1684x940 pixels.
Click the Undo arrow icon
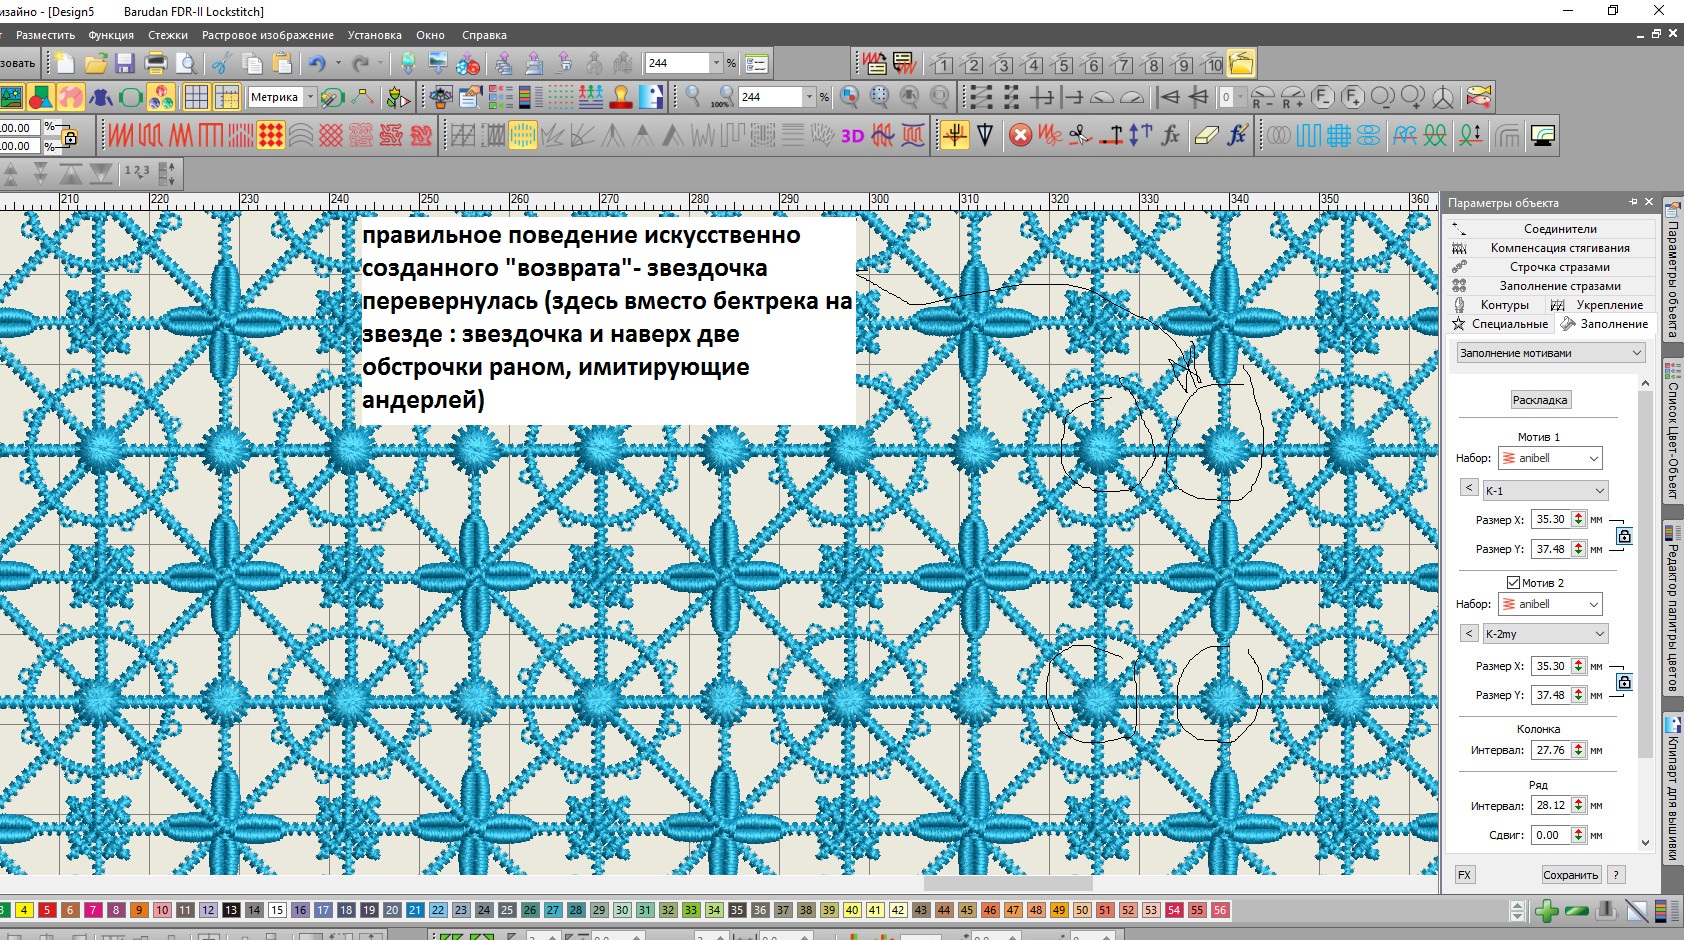(x=317, y=64)
